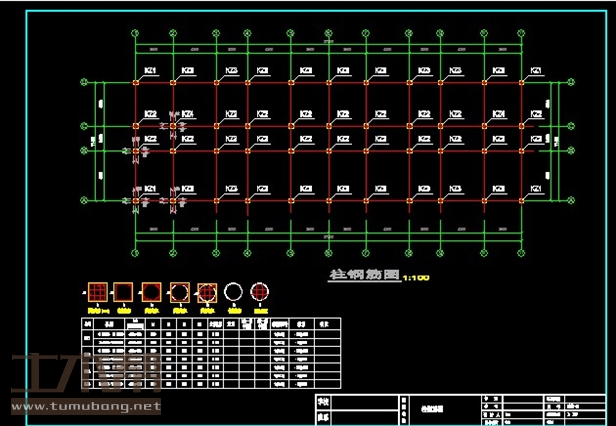Select the top-left corner KZ1 column label
616x426 pixels.
(x=150, y=70)
